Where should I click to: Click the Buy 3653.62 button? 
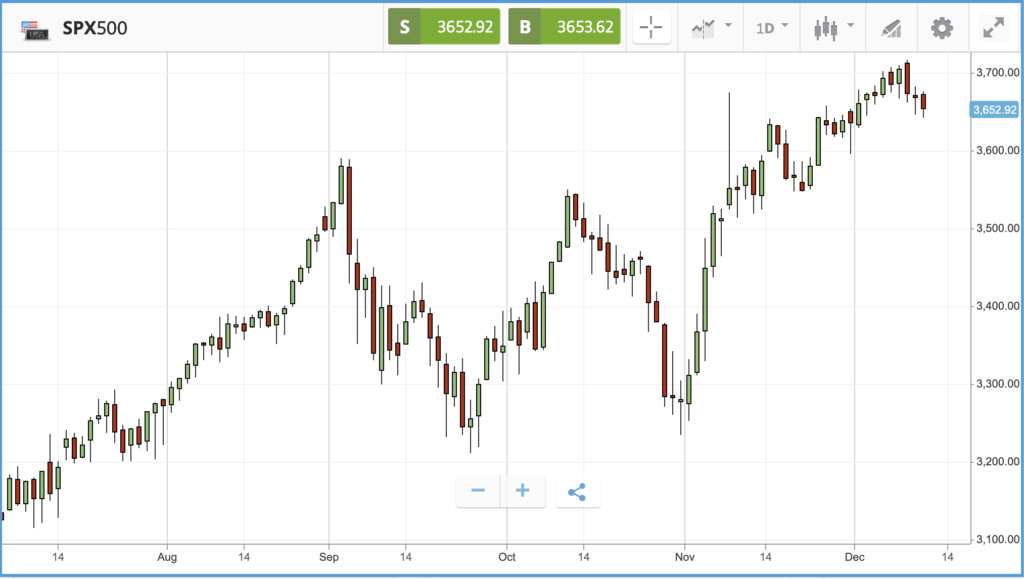click(x=564, y=27)
